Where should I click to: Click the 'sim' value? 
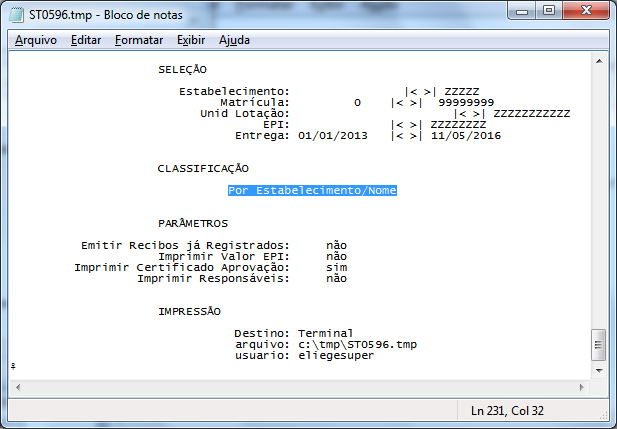click(336, 268)
